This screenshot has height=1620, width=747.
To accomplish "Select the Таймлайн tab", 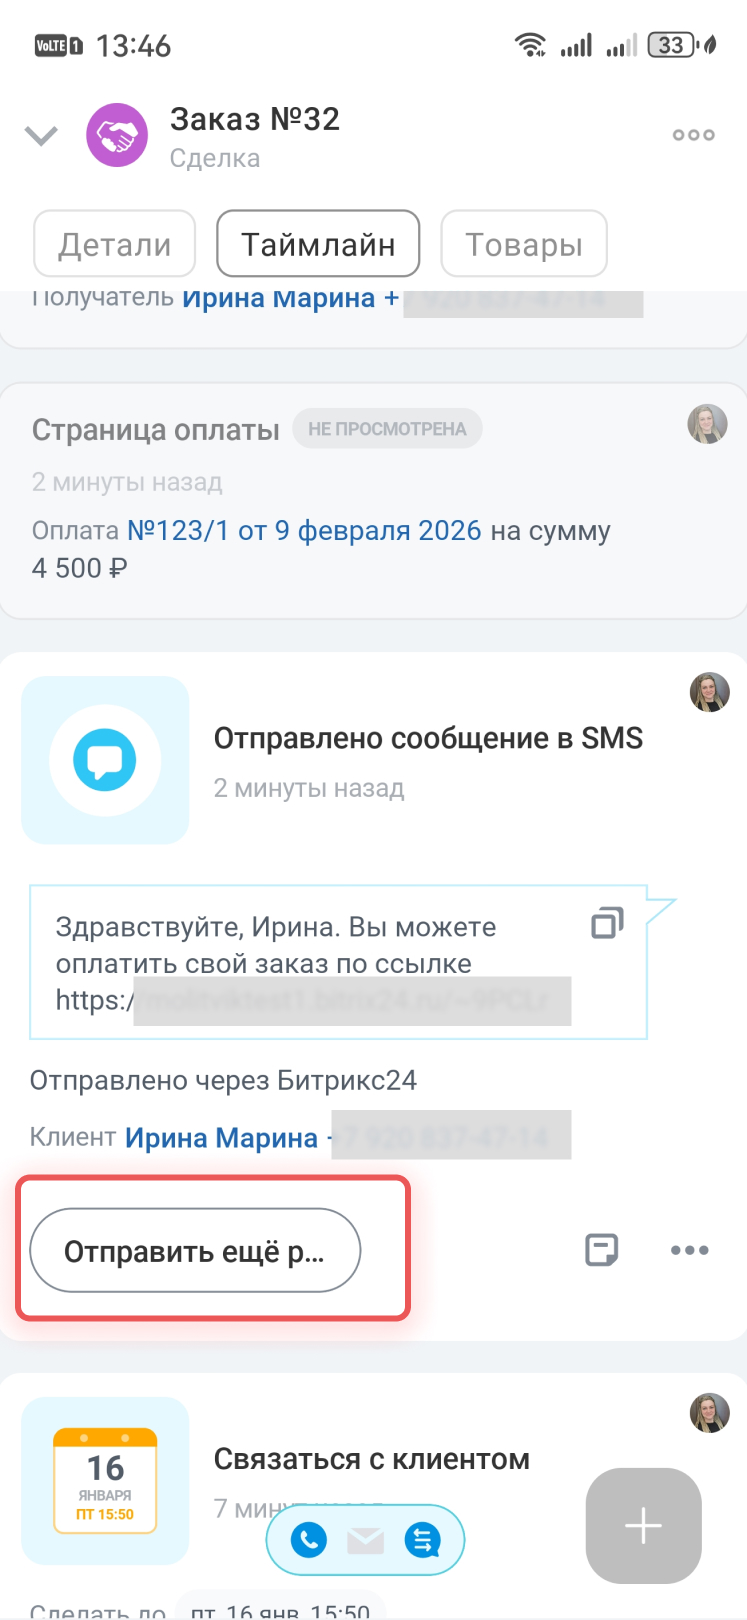I will click(318, 244).
